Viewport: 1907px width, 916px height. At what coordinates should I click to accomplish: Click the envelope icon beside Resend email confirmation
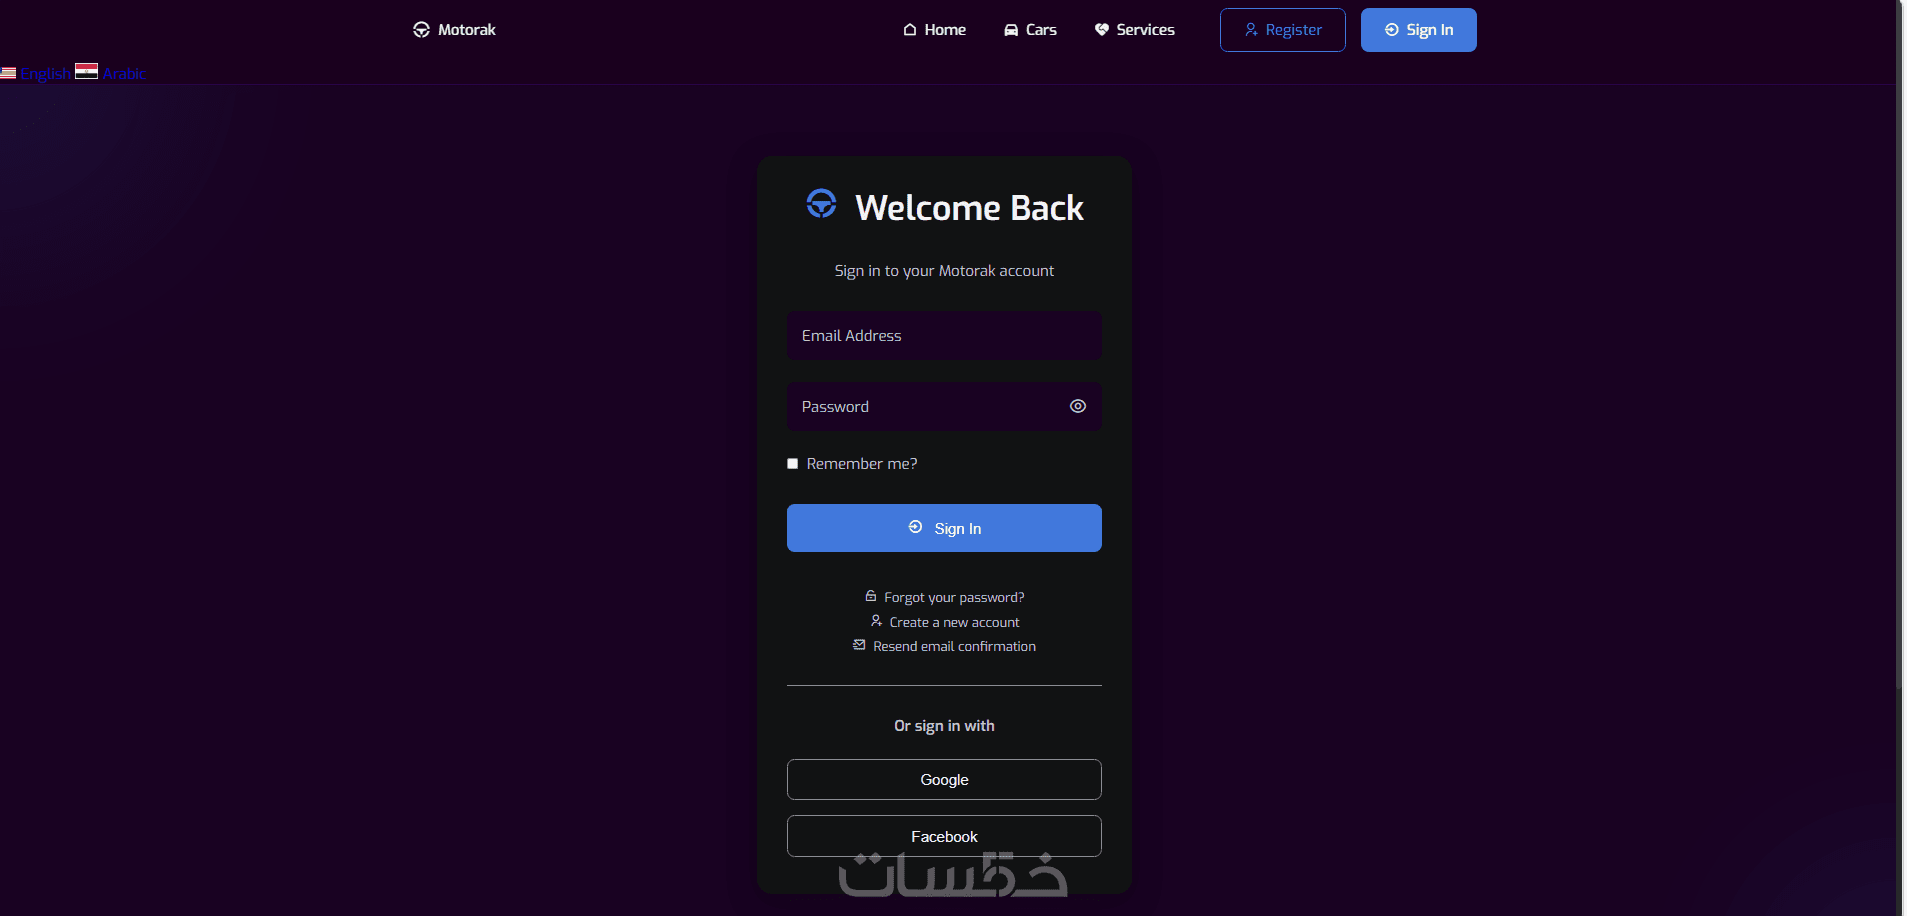859,645
